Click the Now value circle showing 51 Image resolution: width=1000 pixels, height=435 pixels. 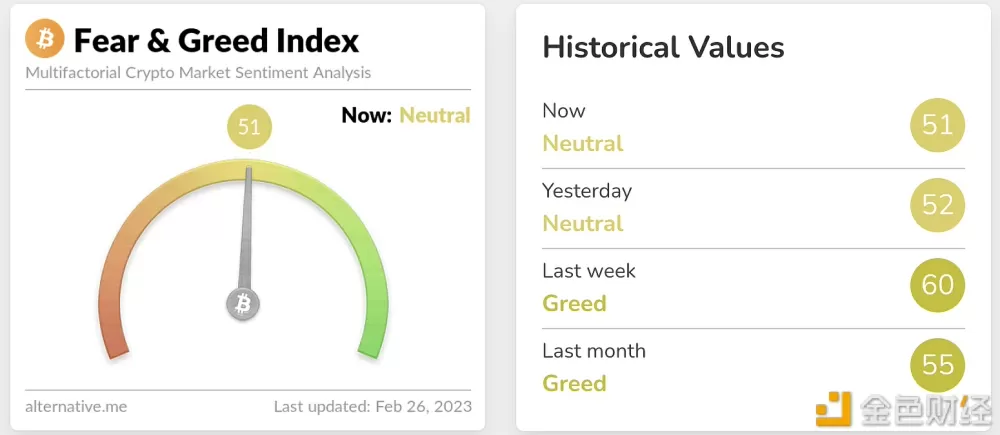pyautogui.click(x=937, y=124)
